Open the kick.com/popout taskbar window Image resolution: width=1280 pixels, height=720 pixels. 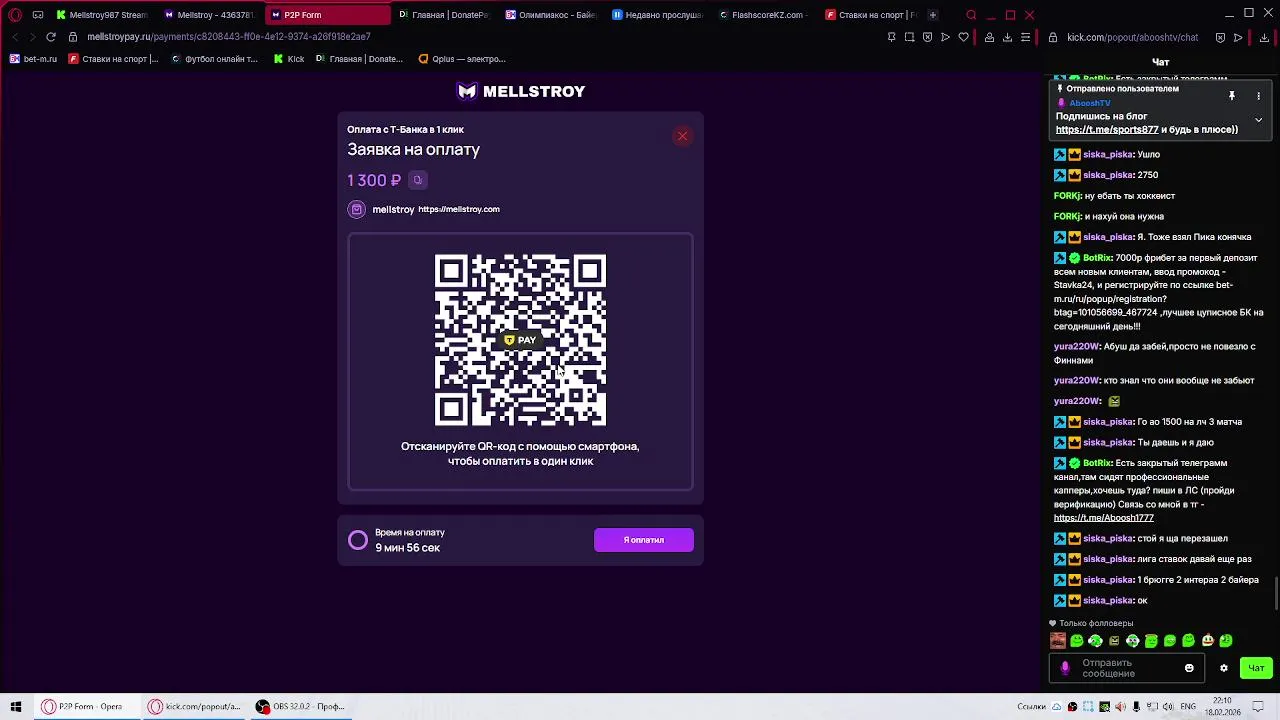[194, 707]
